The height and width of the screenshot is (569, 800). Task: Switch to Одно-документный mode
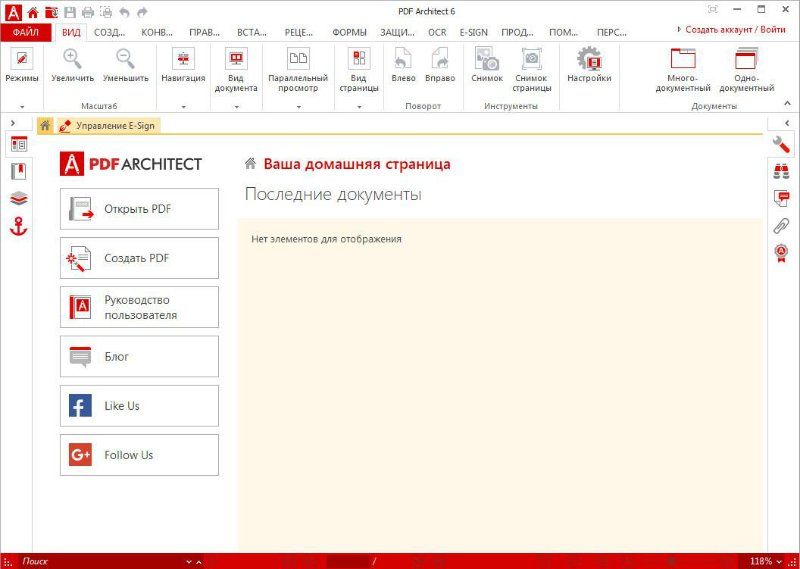(746, 70)
